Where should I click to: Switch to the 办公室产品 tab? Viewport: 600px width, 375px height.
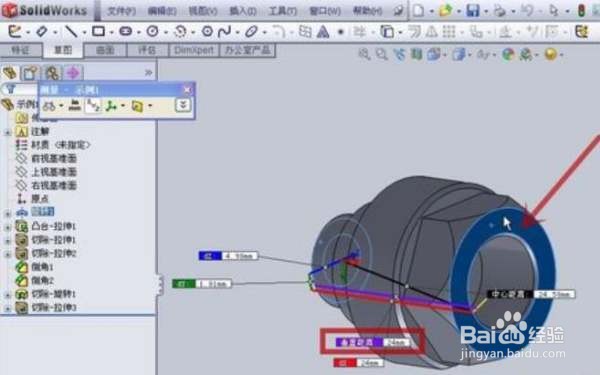[248, 50]
